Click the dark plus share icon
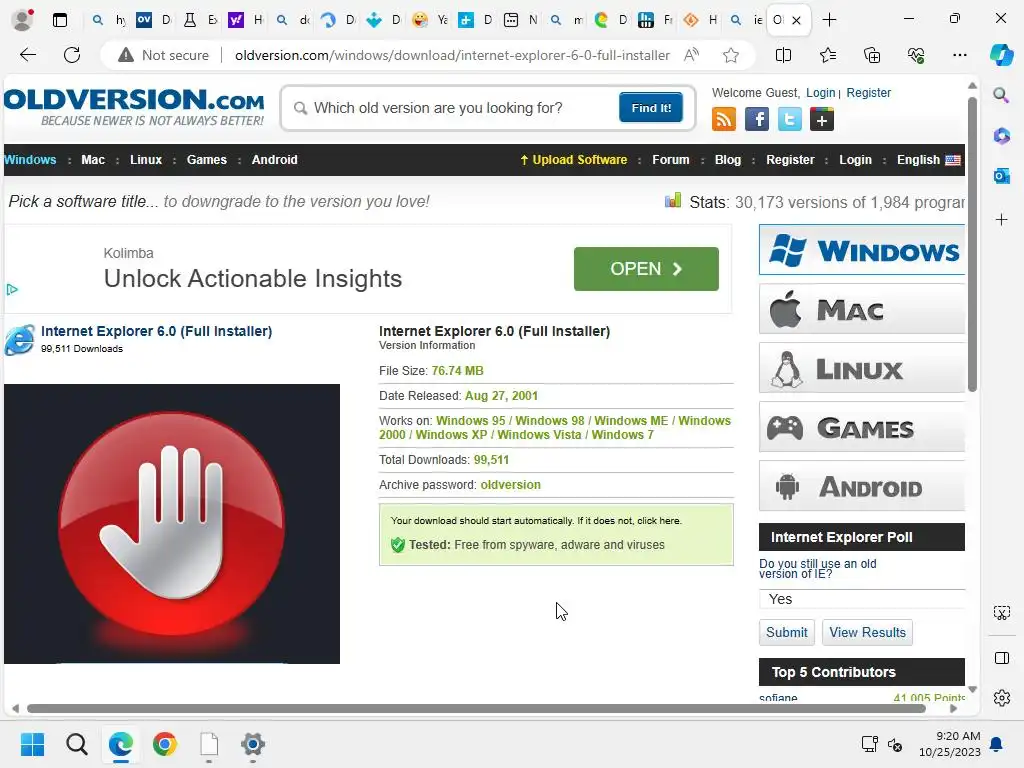This screenshot has height=768, width=1024. coord(822,120)
